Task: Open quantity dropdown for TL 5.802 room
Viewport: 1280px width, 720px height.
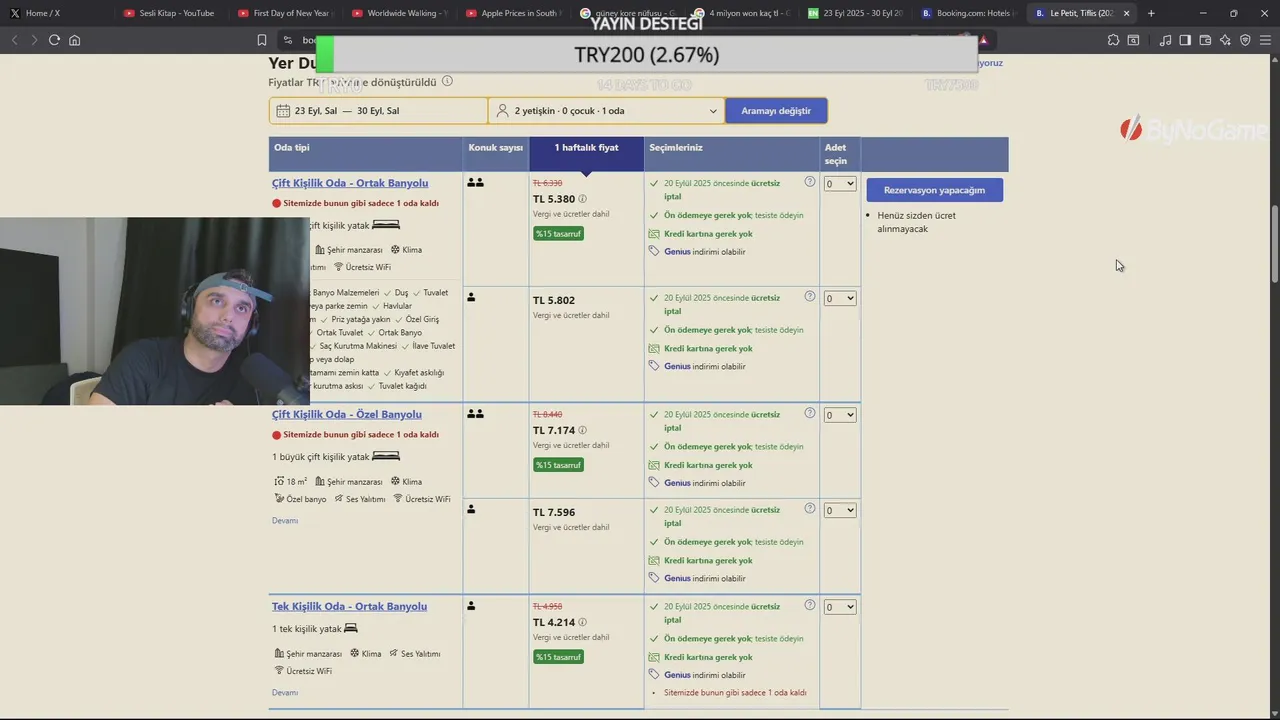Action: [840, 298]
